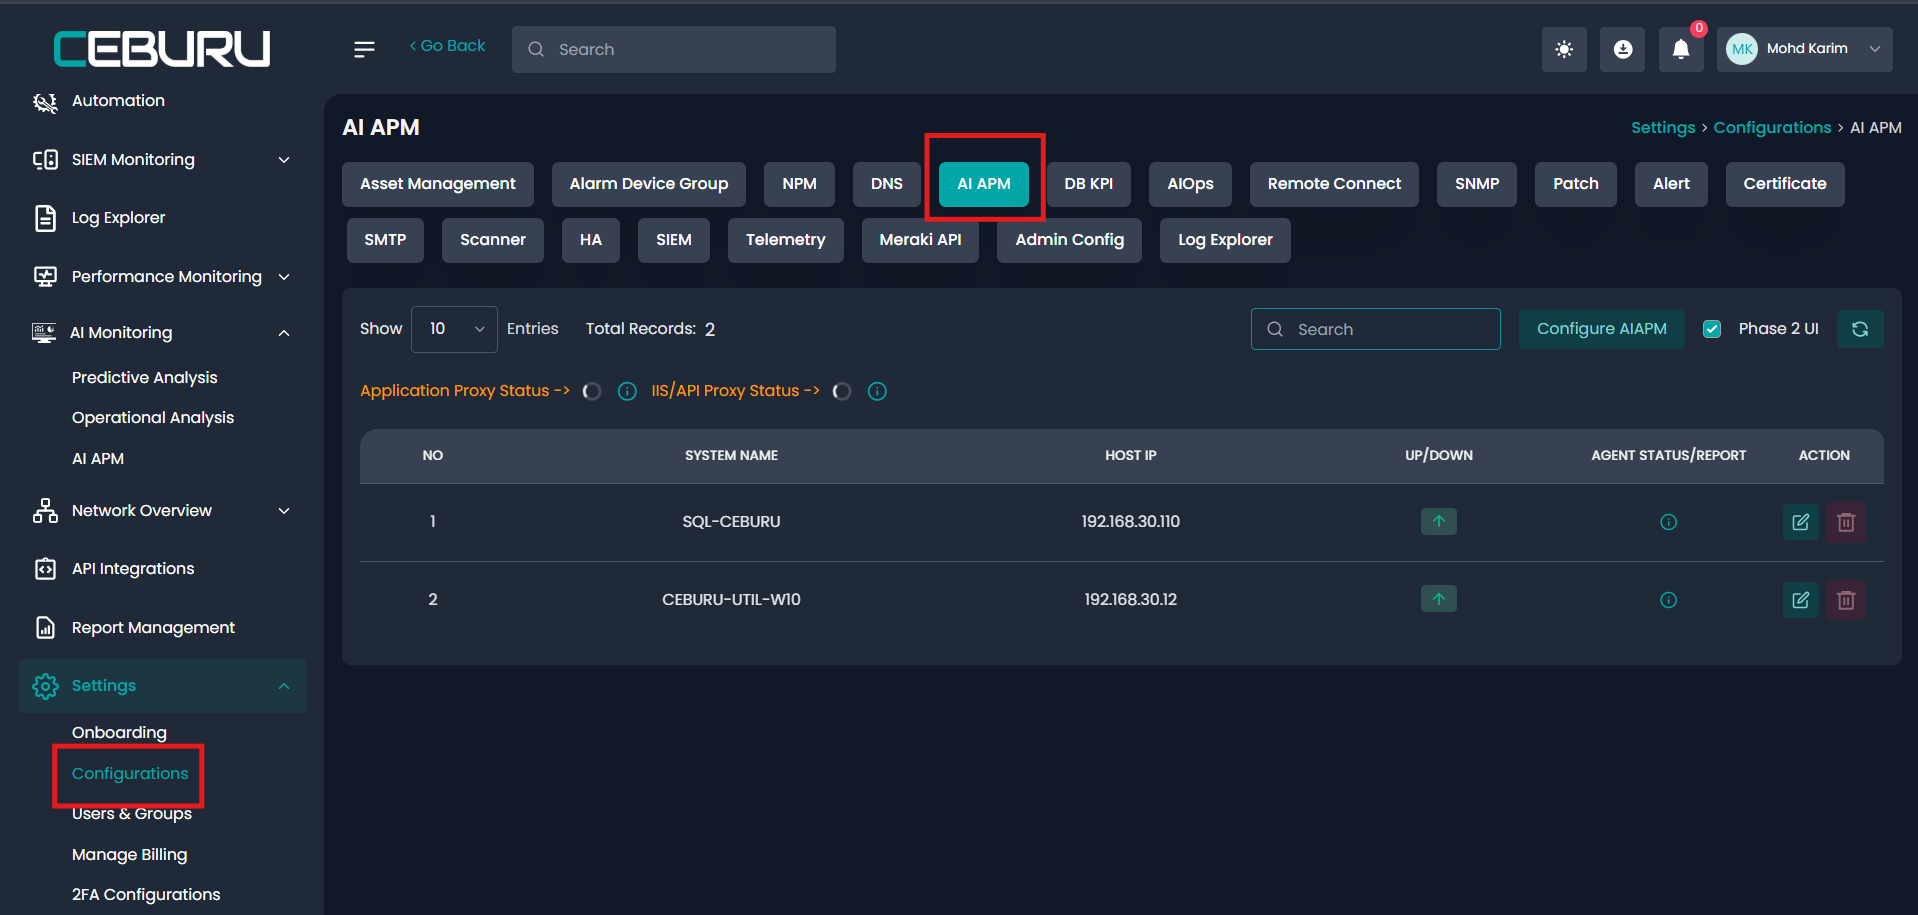Click the top global Search field
The image size is (1918, 915).
(x=674, y=49)
